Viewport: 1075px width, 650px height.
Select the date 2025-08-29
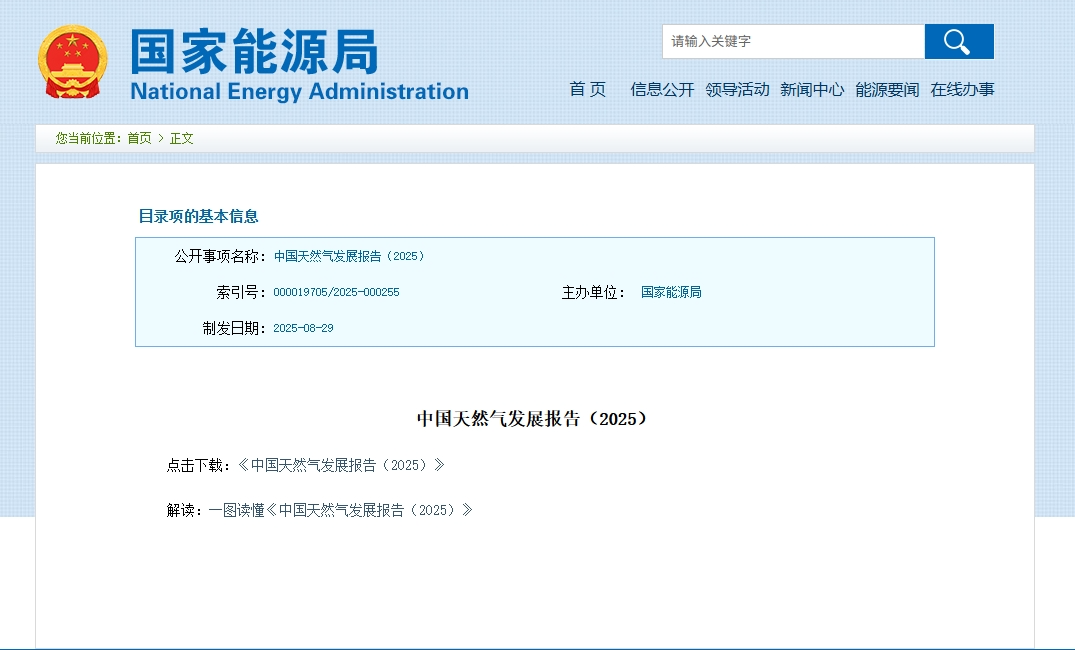[303, 328]
